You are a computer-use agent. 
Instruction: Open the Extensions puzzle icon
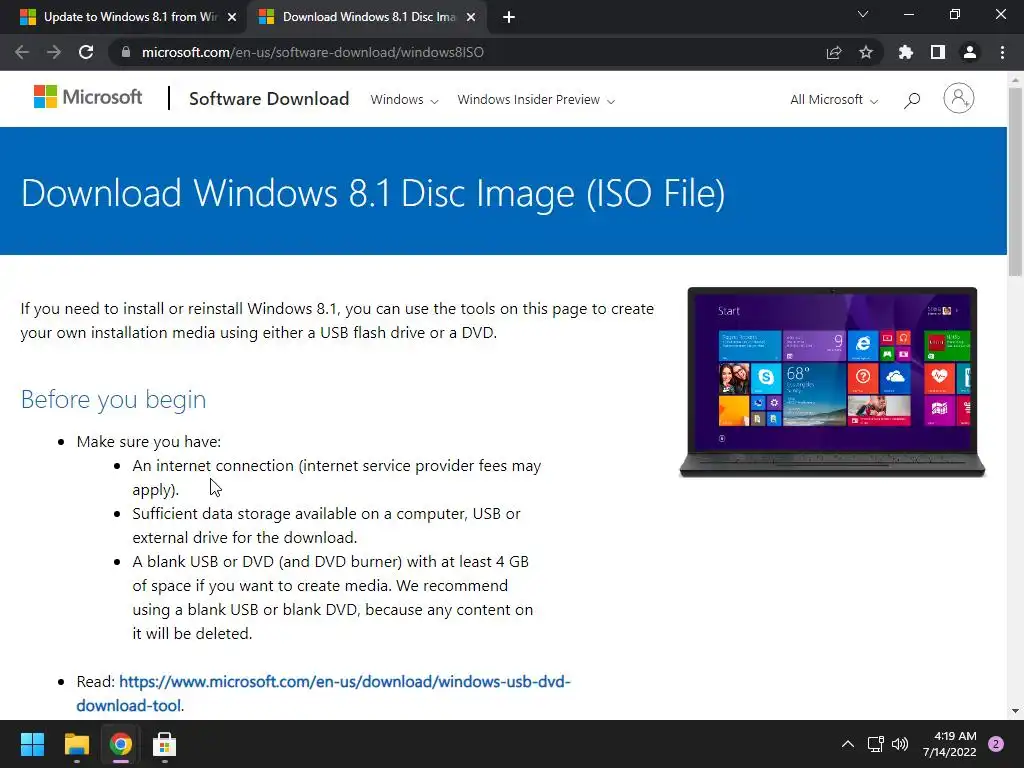coord(906,52)
